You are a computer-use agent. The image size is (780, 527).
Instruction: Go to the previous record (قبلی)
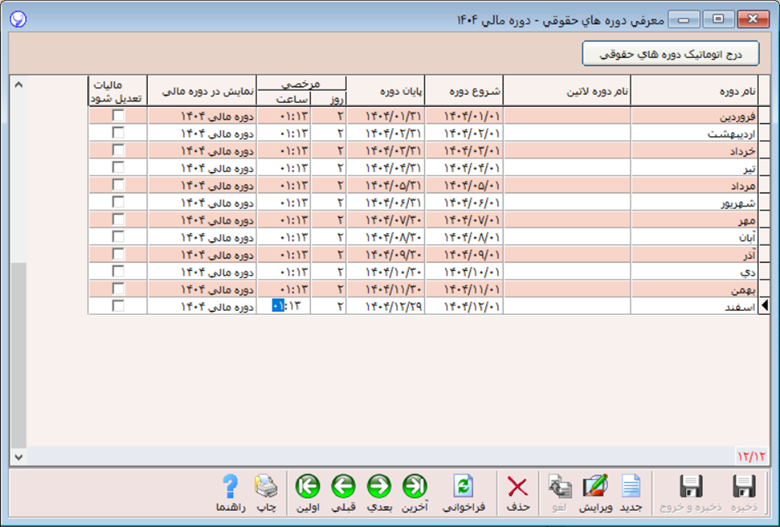coord(344,493)
